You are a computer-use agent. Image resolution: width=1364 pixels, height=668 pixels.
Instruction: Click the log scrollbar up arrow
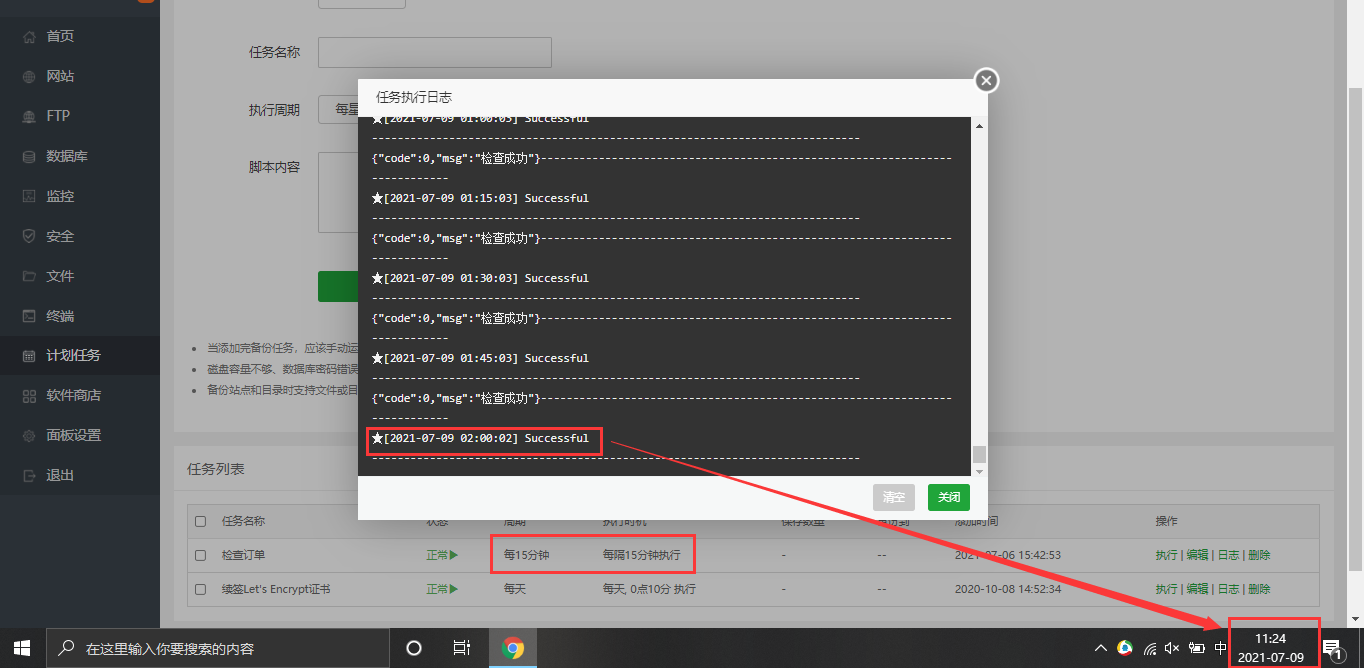pos(979,126)
